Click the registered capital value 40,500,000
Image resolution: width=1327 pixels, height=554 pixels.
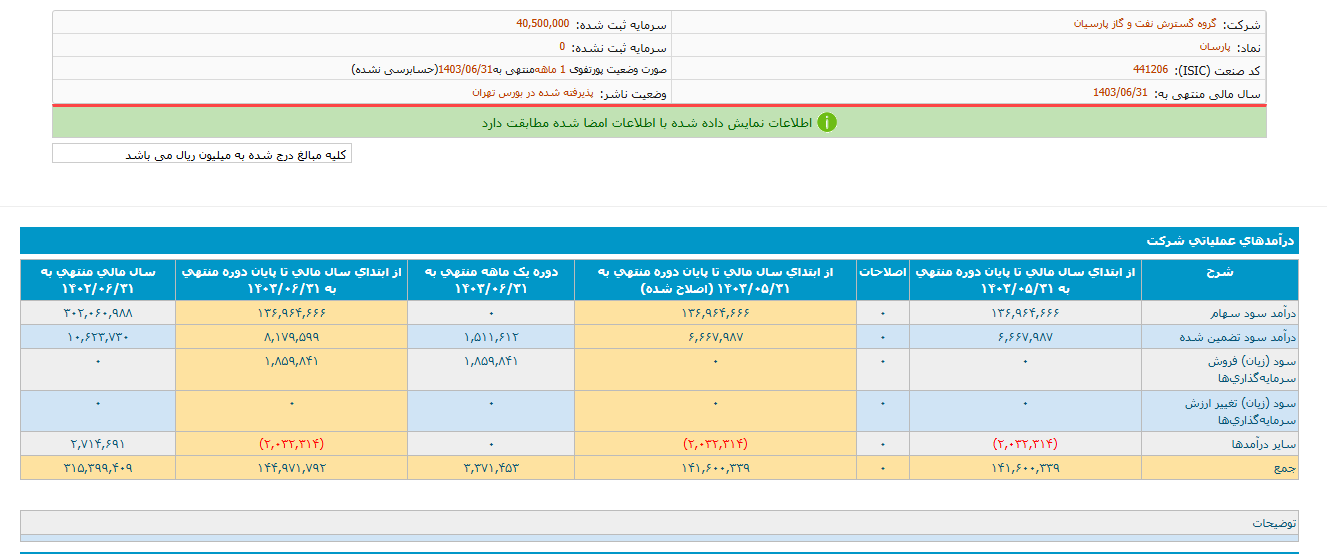[x=543, y=23]
